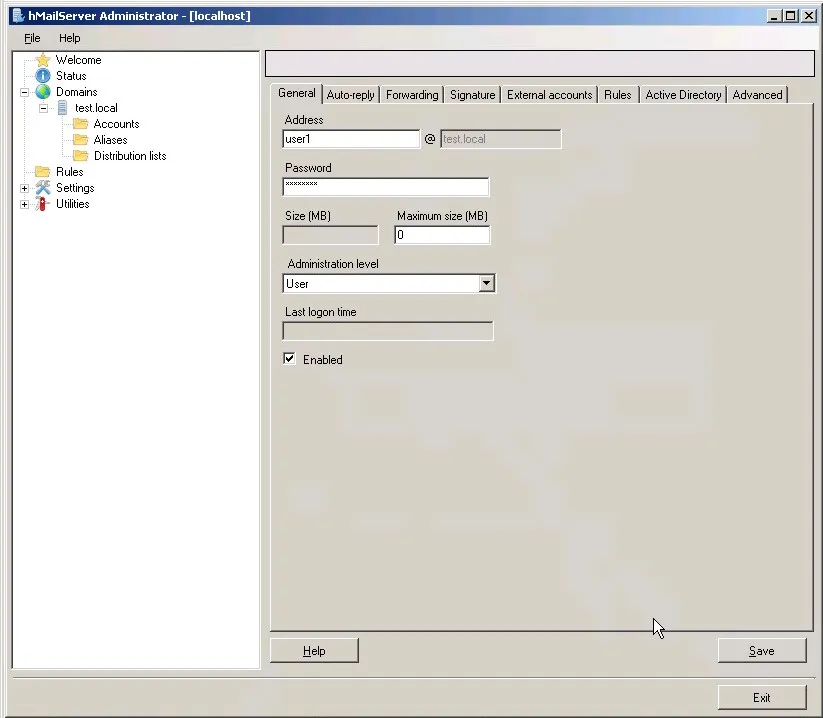Viewport: 823px width, 718px height.
Task: Select the Welcome item in the sidebar
Action: (x=80, y=59)
